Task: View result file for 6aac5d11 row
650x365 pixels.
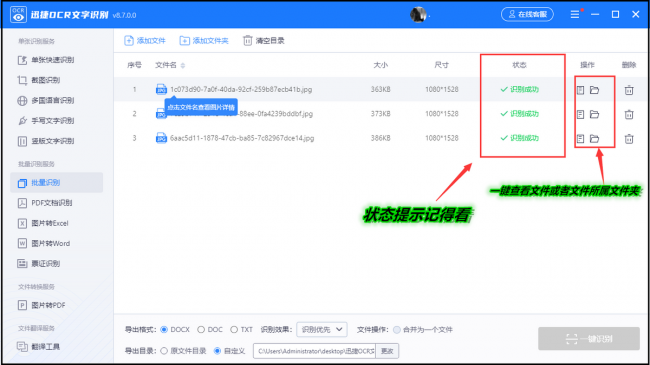Action: tap(580, 139)
